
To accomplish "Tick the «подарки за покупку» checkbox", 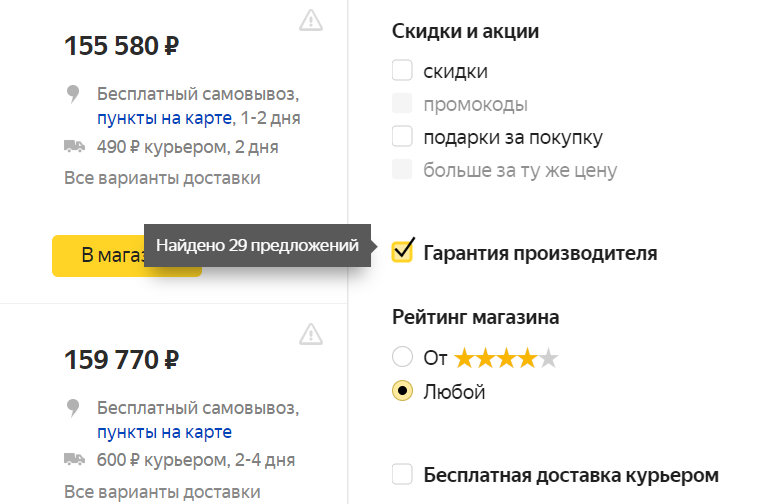I will click(x=402, y=136).
